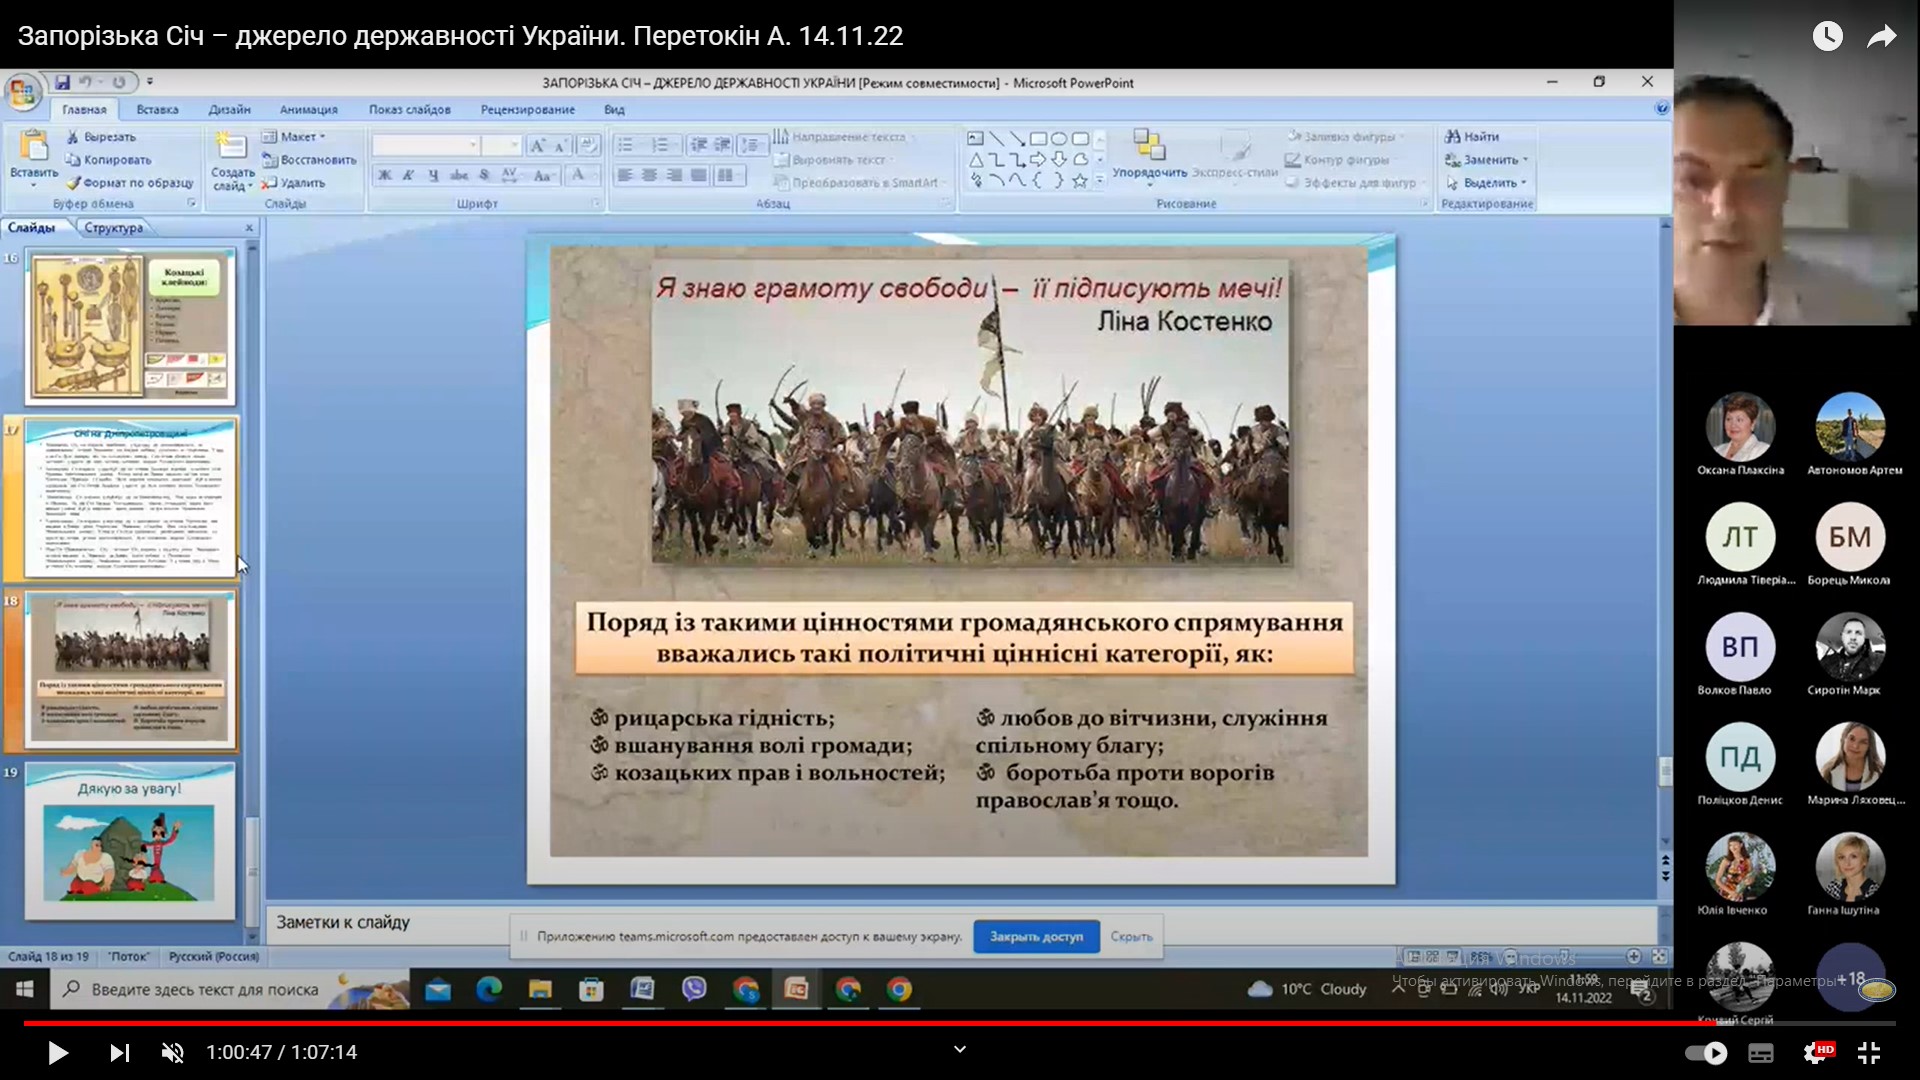Seek on the red video progress bar
The height and width of the screenshot is (1080, 1920).
click(x=959, y=1023)
